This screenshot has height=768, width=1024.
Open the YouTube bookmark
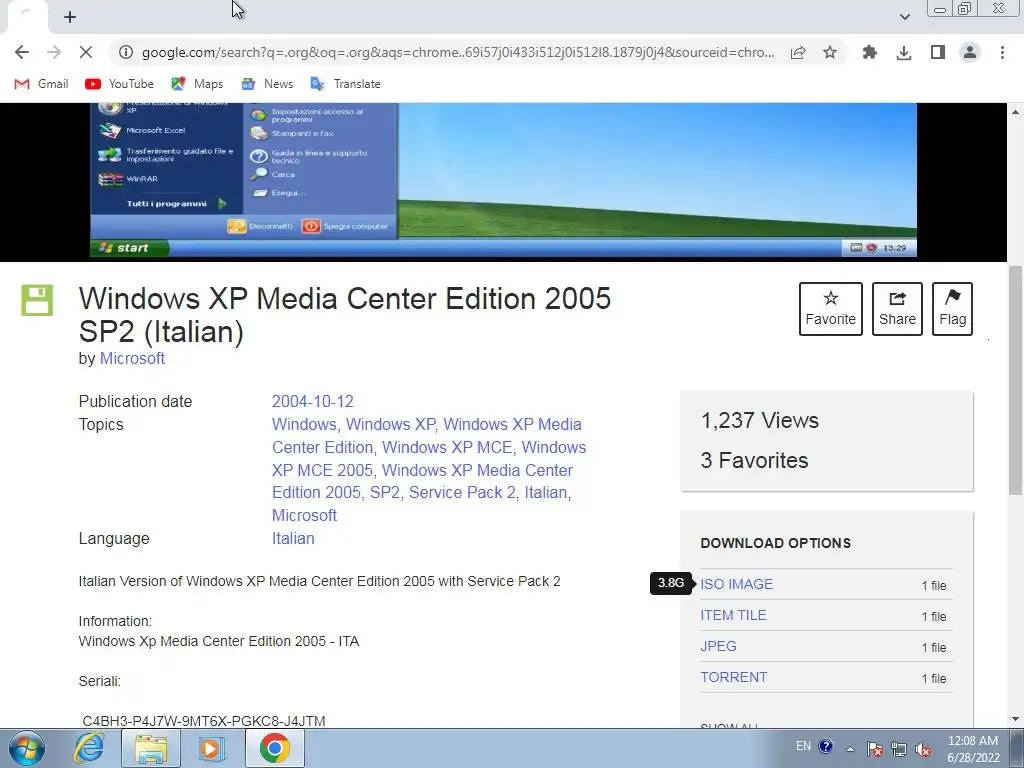click(120, 84)
